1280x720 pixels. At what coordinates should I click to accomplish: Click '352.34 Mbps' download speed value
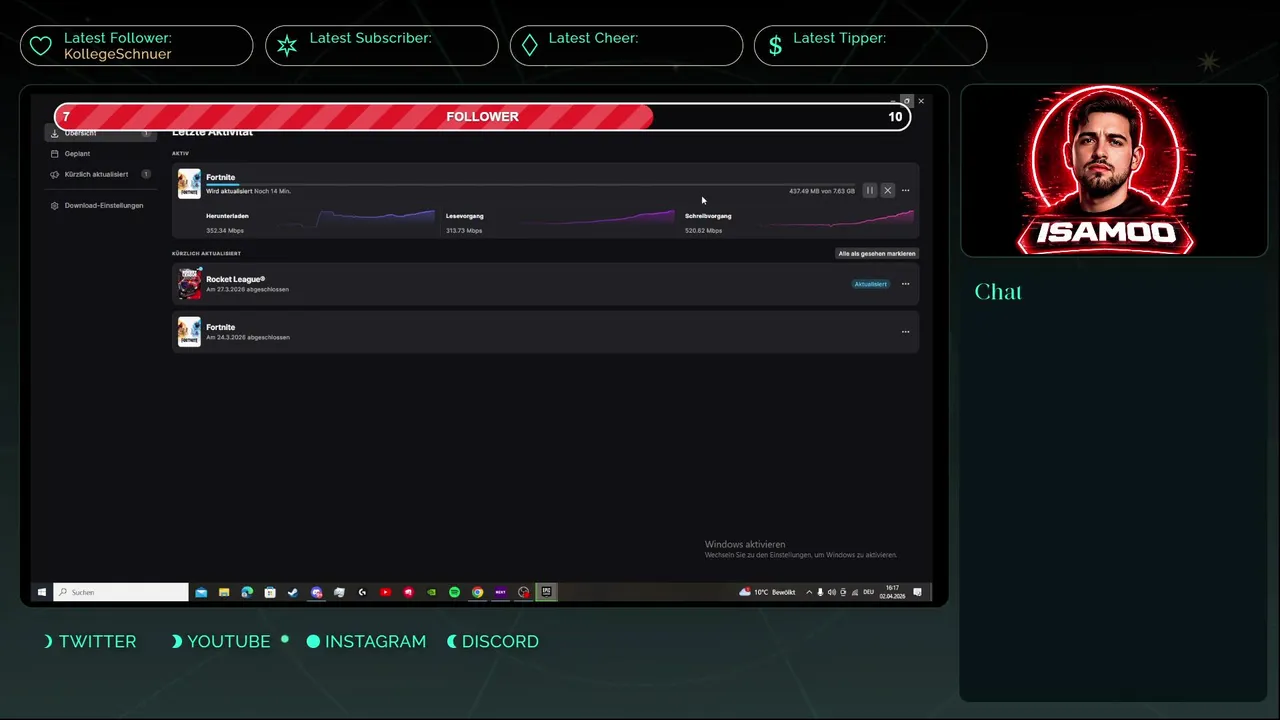pyautogui.click(x=225, y=231)
